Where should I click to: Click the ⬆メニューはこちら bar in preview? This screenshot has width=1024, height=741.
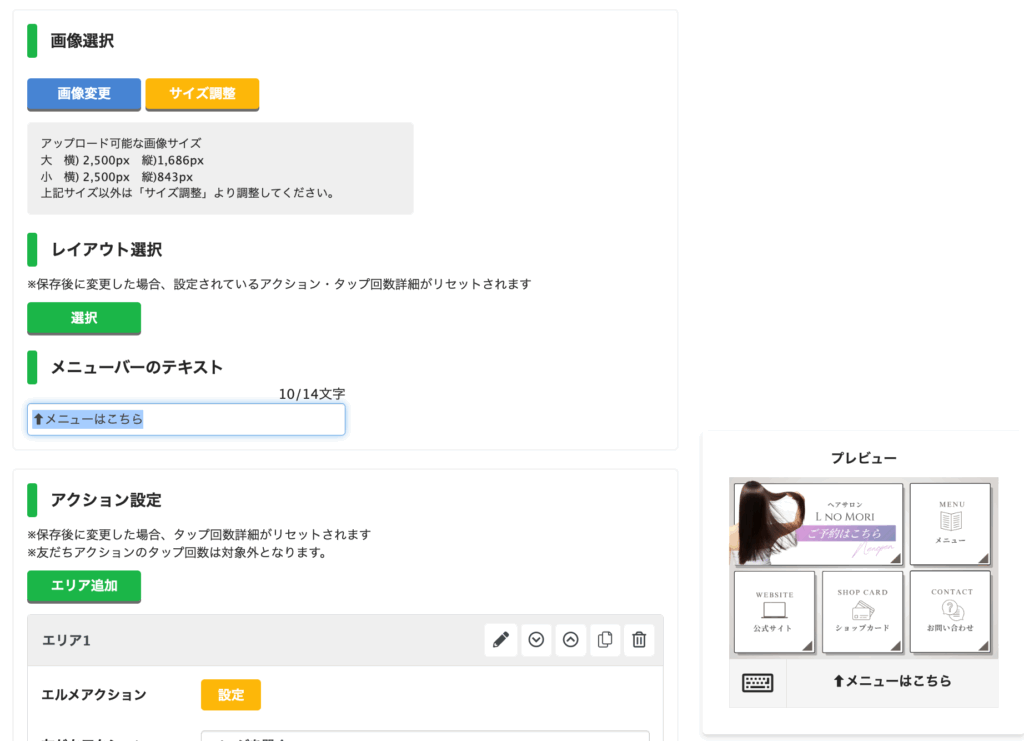click(x=892, y=682)
